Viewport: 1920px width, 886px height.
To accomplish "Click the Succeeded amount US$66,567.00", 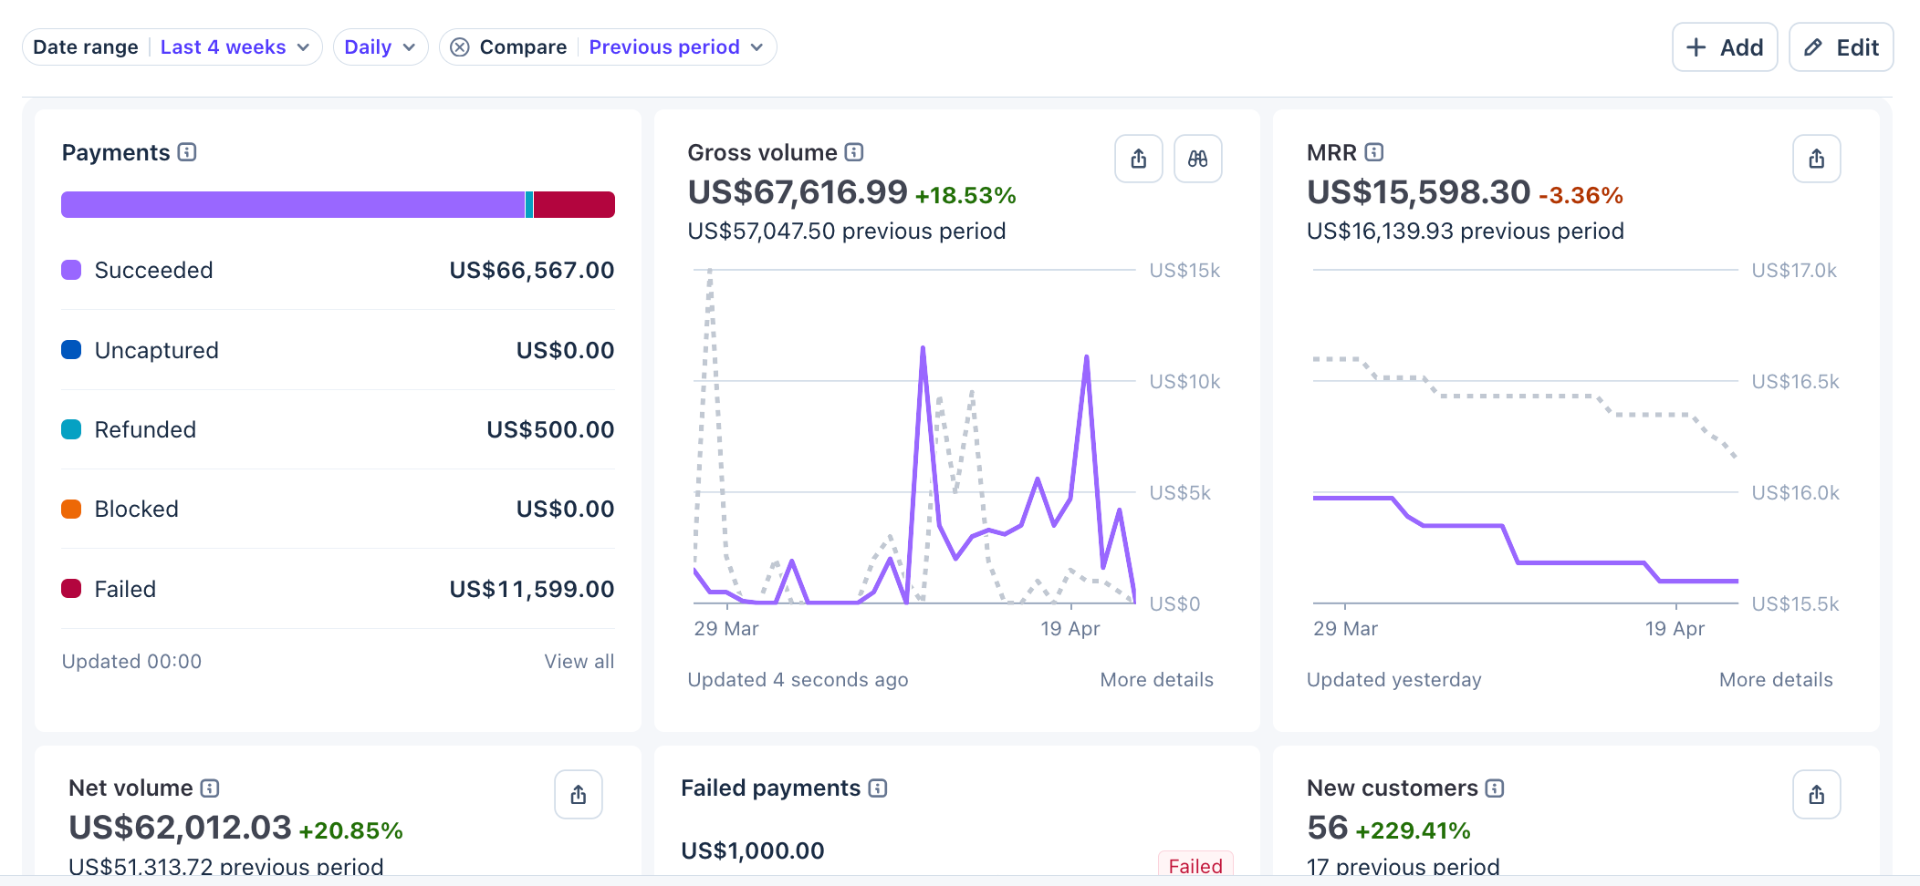I will [x=532, y=270].
